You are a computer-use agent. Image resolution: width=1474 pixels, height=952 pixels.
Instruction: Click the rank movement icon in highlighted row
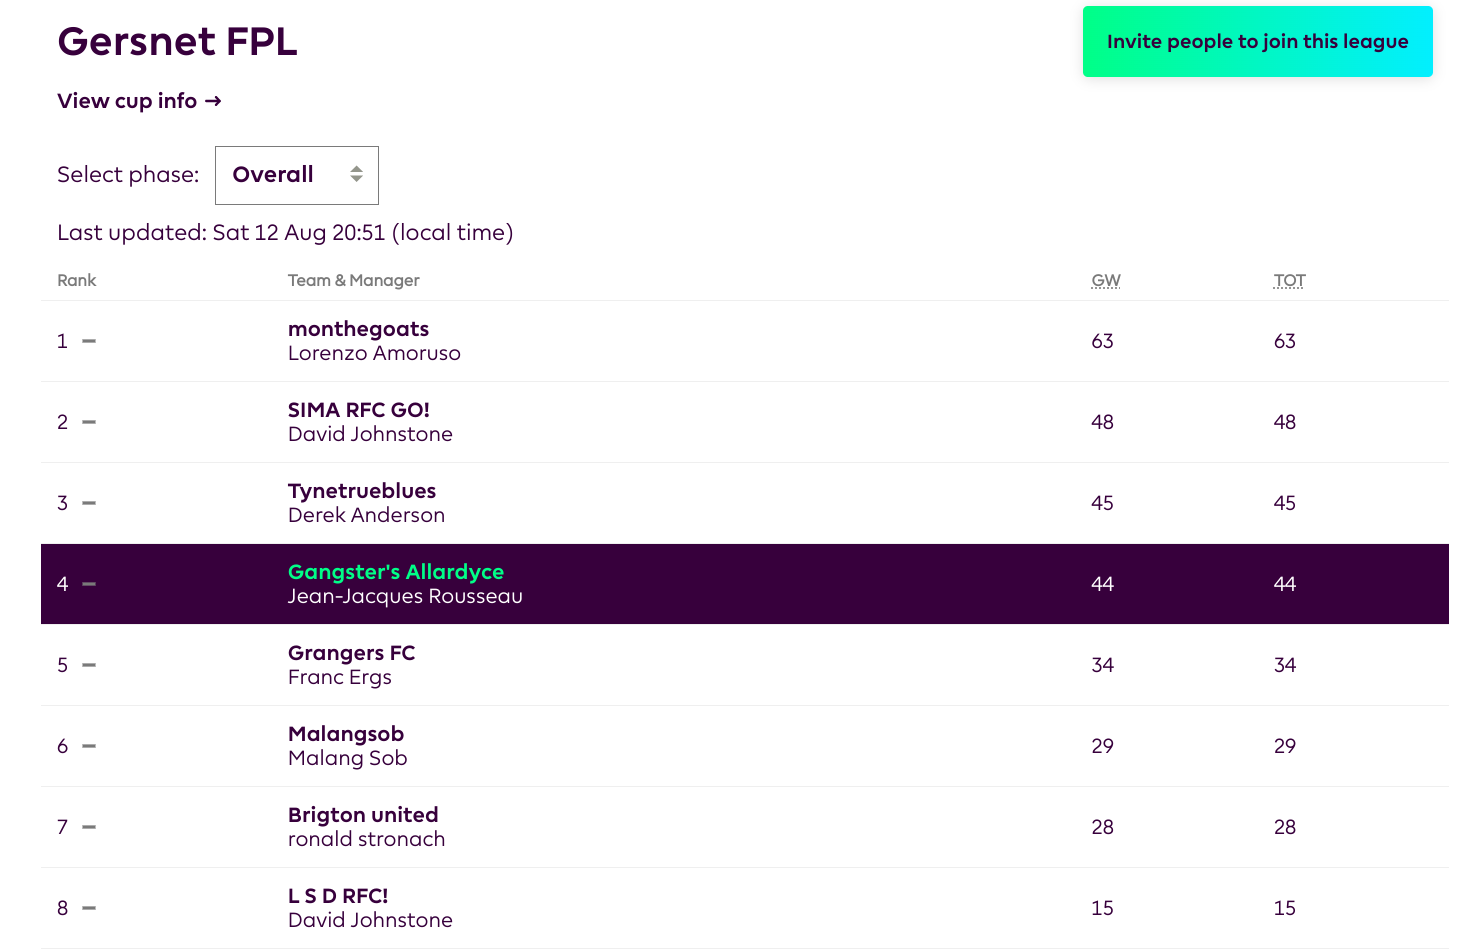tap(89, 584)
